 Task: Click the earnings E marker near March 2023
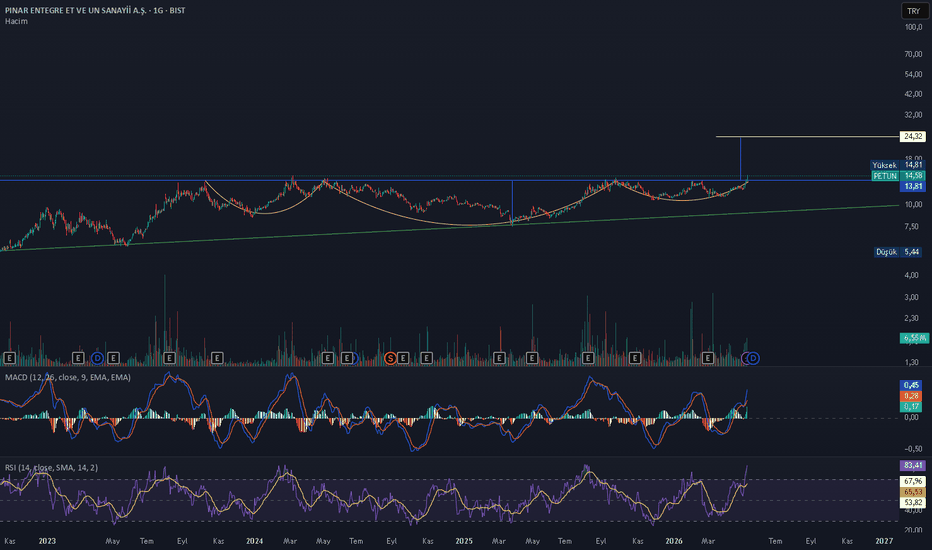[78, 357]
